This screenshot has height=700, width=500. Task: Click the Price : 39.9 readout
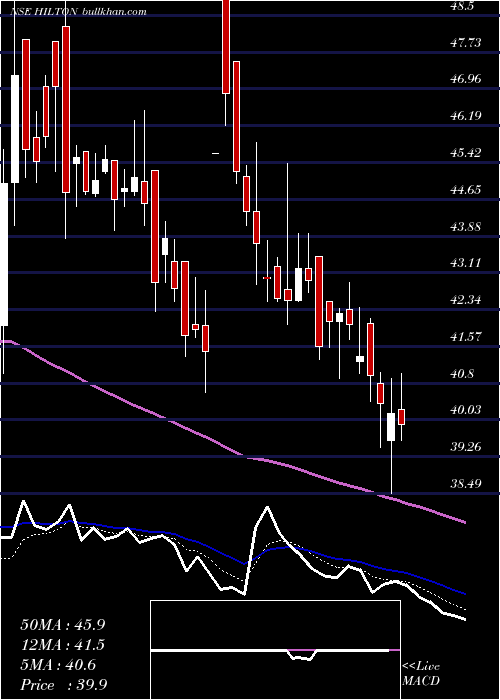63,685
